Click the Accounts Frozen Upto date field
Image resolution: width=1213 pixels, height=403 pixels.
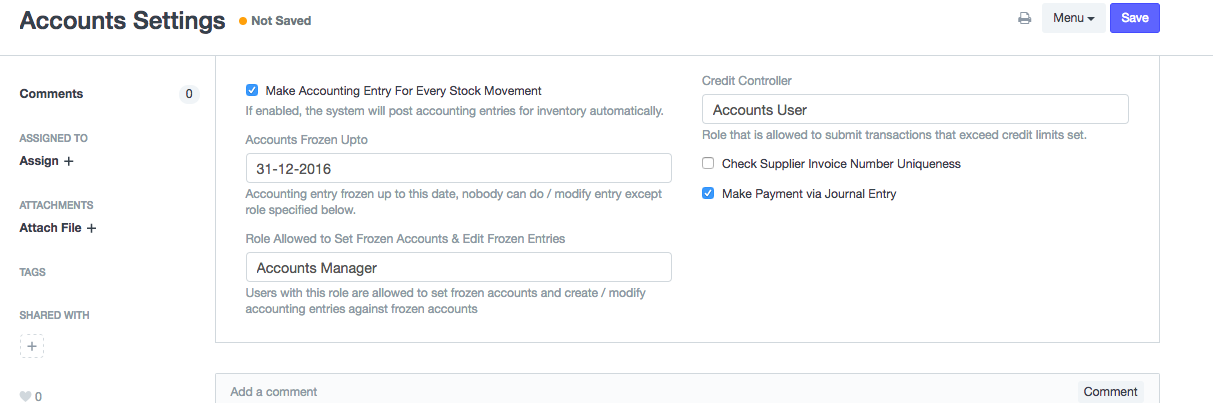point(458,168)
